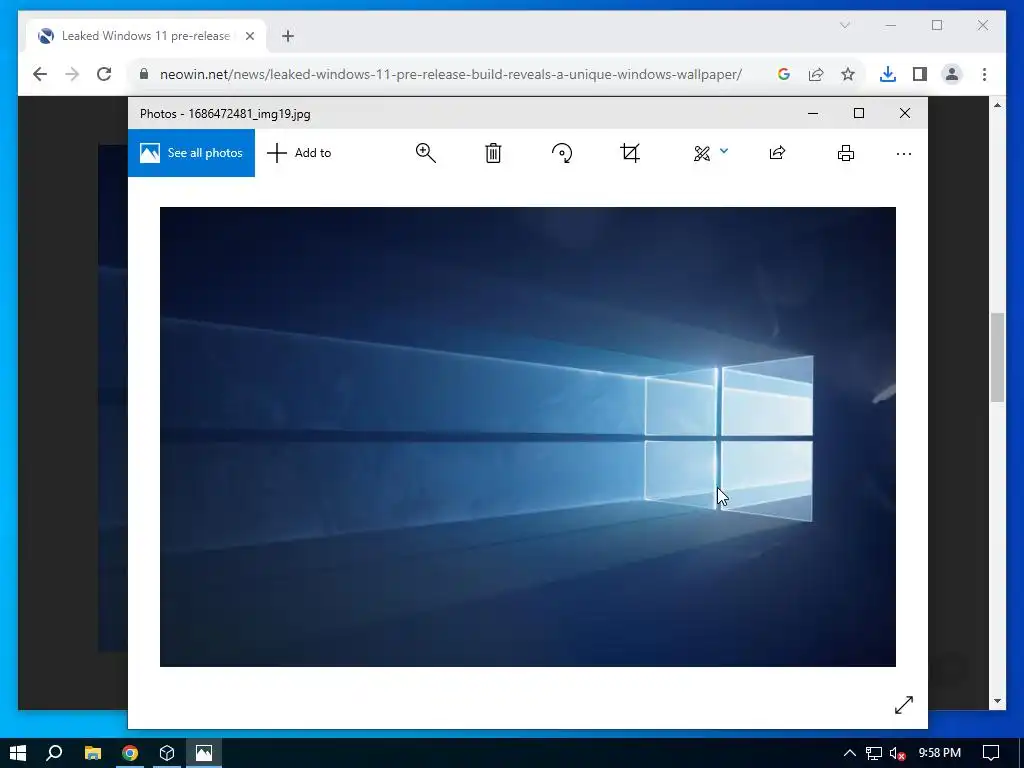Open the See more ellipsis menu in Photos
Viewport: 1024px width, 768px height.
pyautogui.click(x=904, y=154)
